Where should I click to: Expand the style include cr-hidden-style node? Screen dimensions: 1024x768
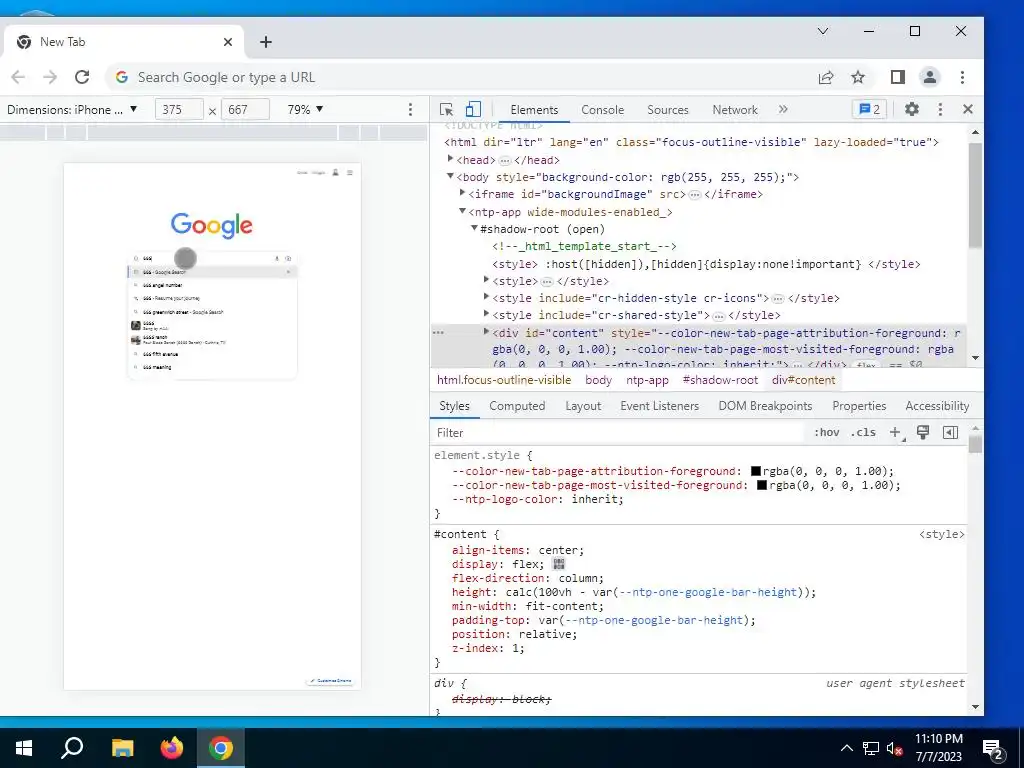tap(486, 296)
